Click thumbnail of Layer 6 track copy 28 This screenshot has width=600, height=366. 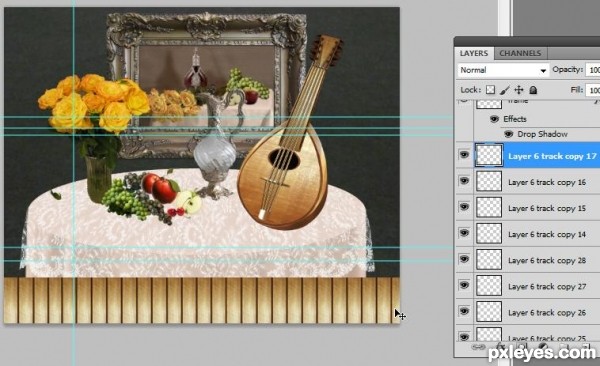click(x=489, y=260)
